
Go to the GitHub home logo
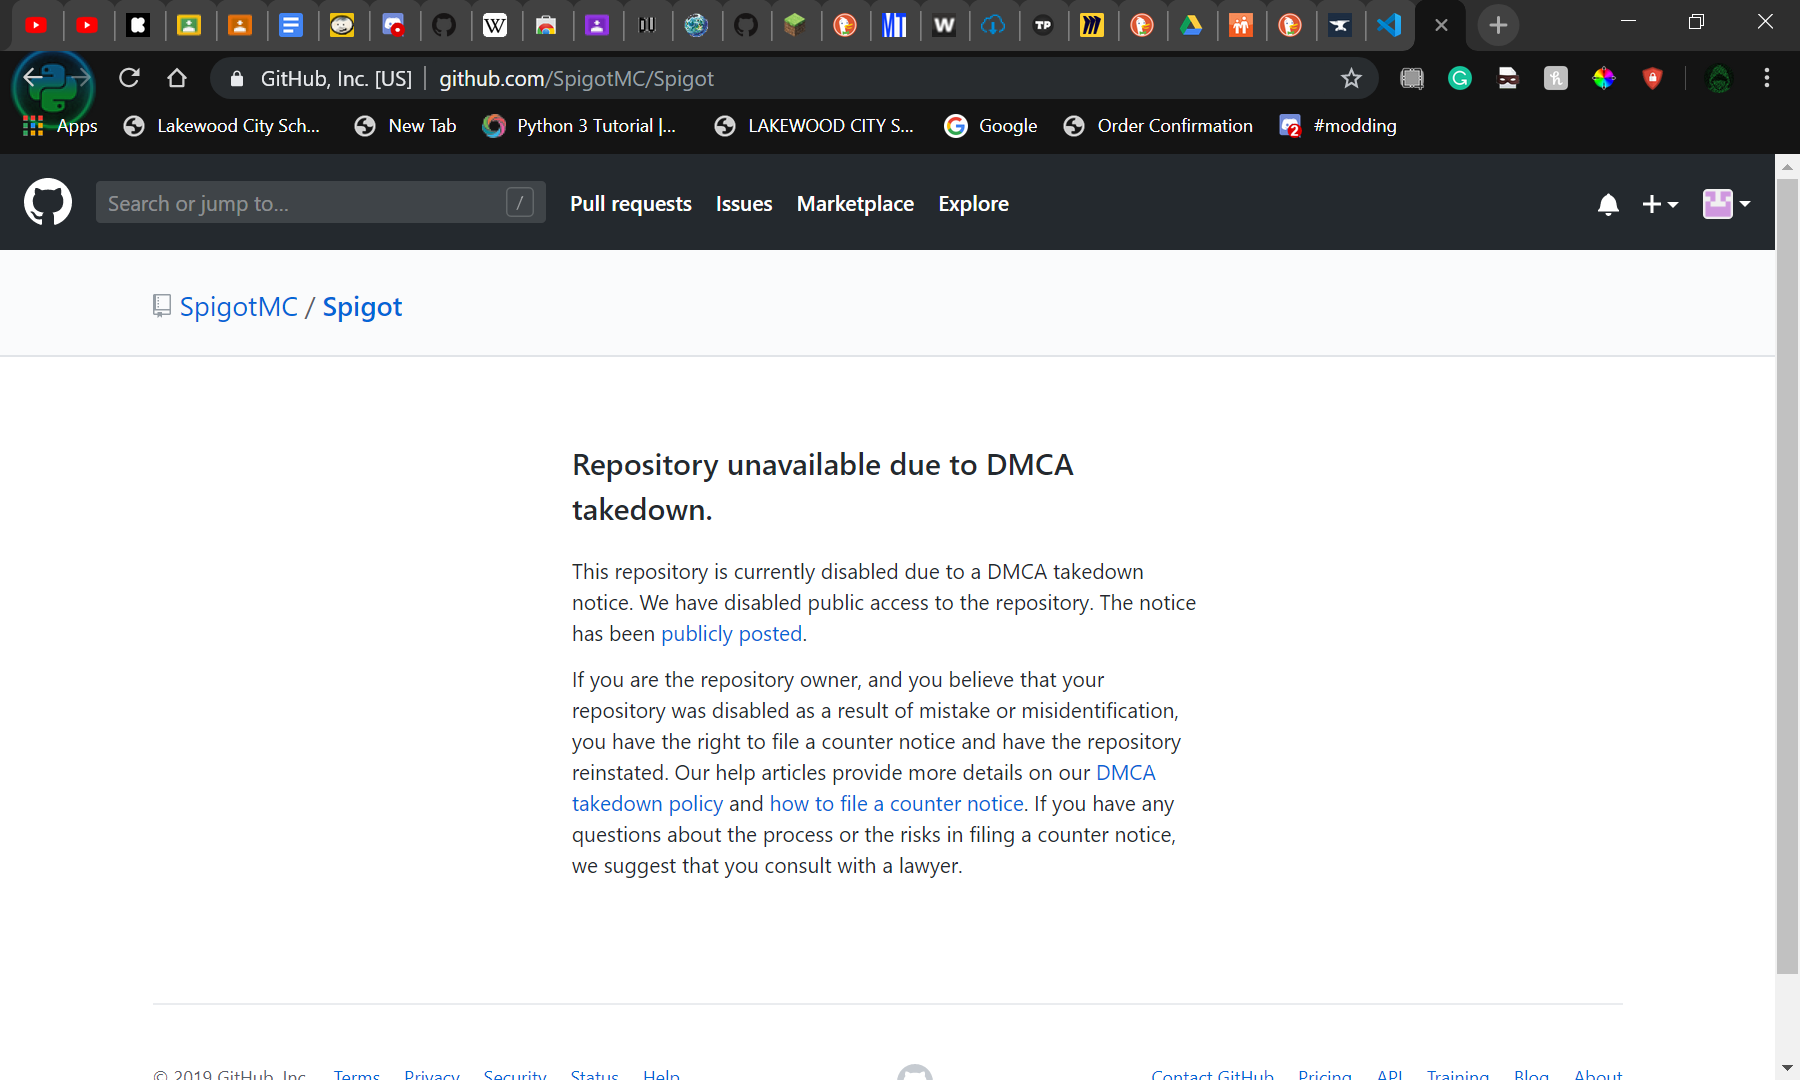(x=48, y=202)
